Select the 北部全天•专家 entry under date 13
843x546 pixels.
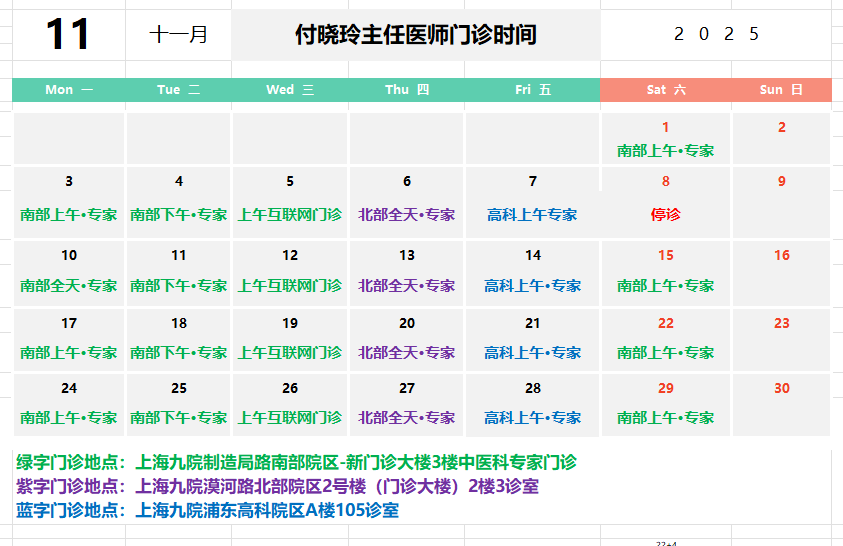click(x=407, y=286)
